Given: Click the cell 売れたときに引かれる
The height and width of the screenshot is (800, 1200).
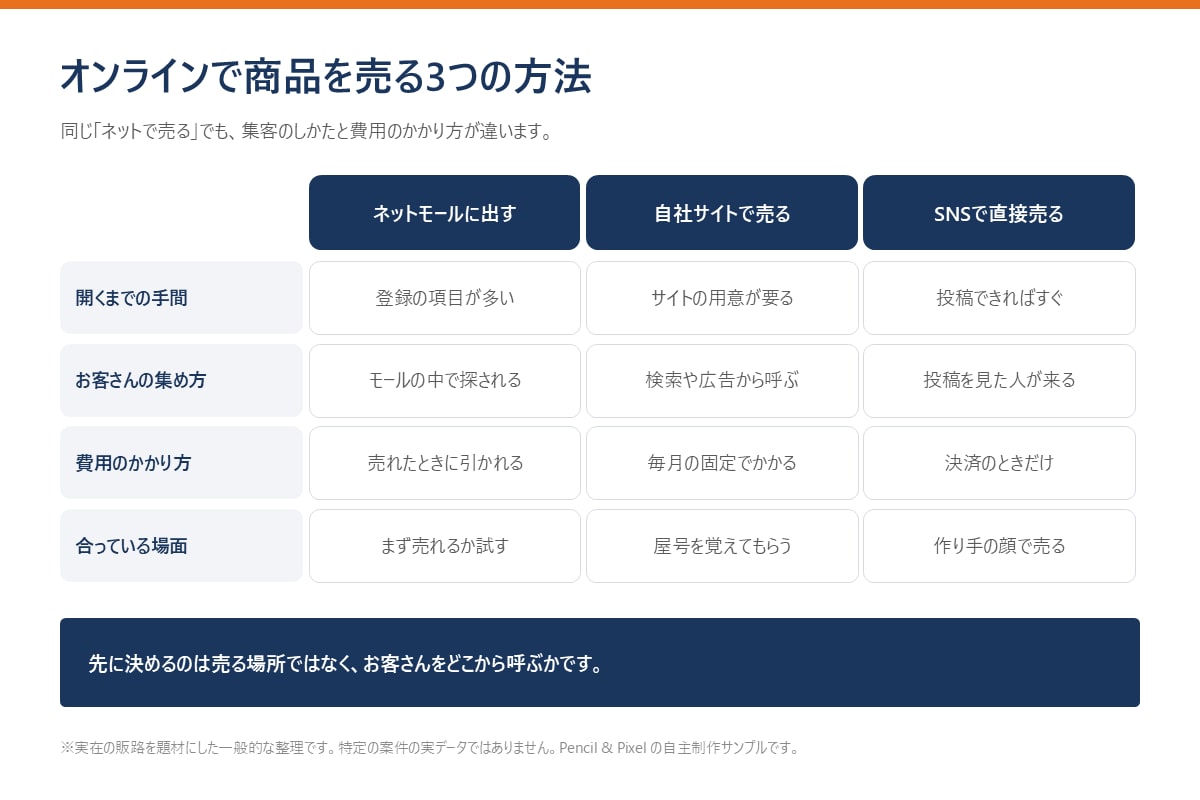Looking at the screenshot, I should click(x=445, y=463).
